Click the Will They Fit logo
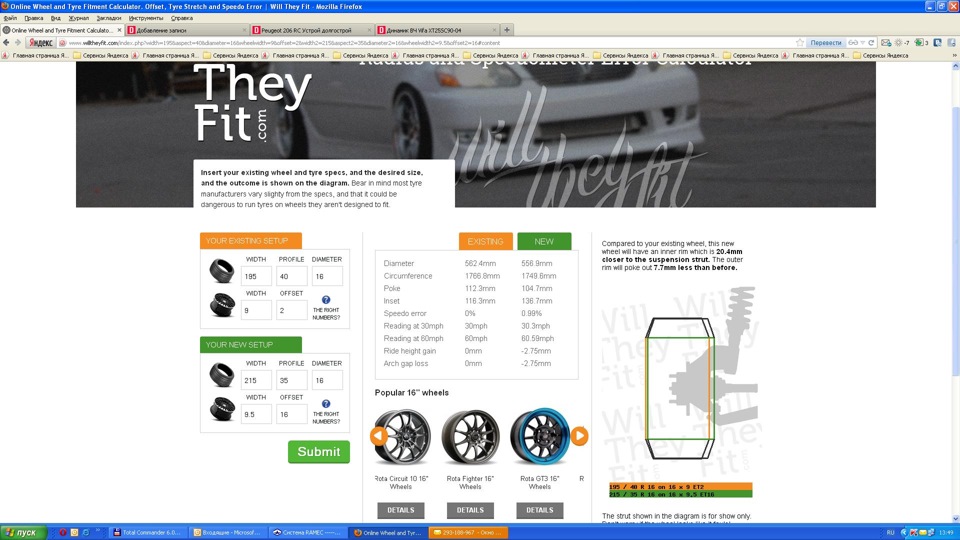The width and height of the screenshot is (960, 540). [x=252, y=102]
